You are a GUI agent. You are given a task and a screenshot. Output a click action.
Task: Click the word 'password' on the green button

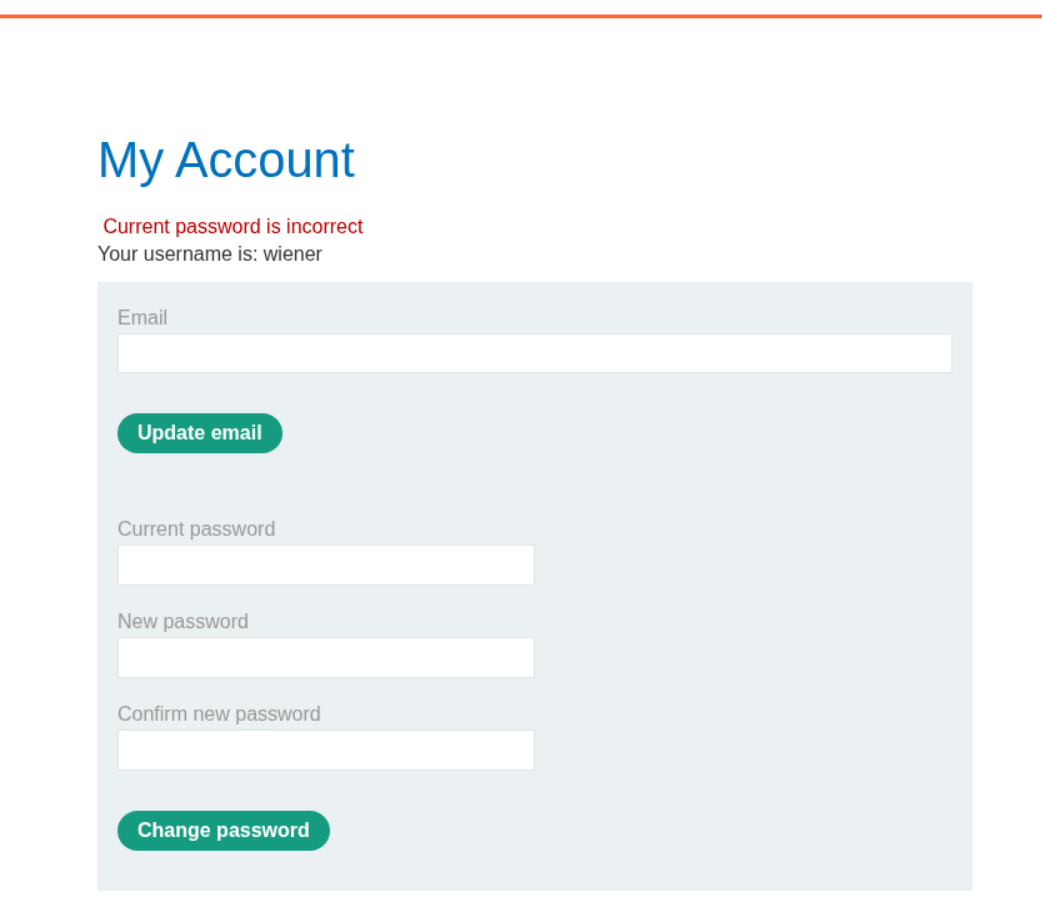click(x=263, y=830)
